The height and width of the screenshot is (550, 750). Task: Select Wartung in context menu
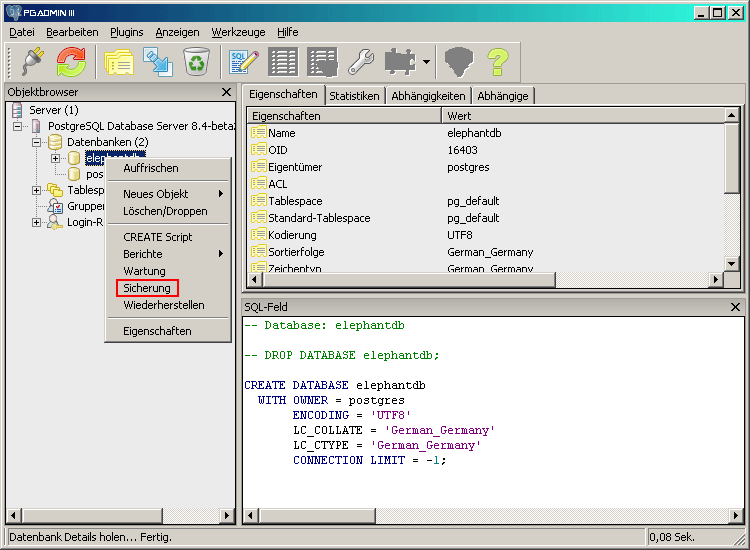pos(167,271)
